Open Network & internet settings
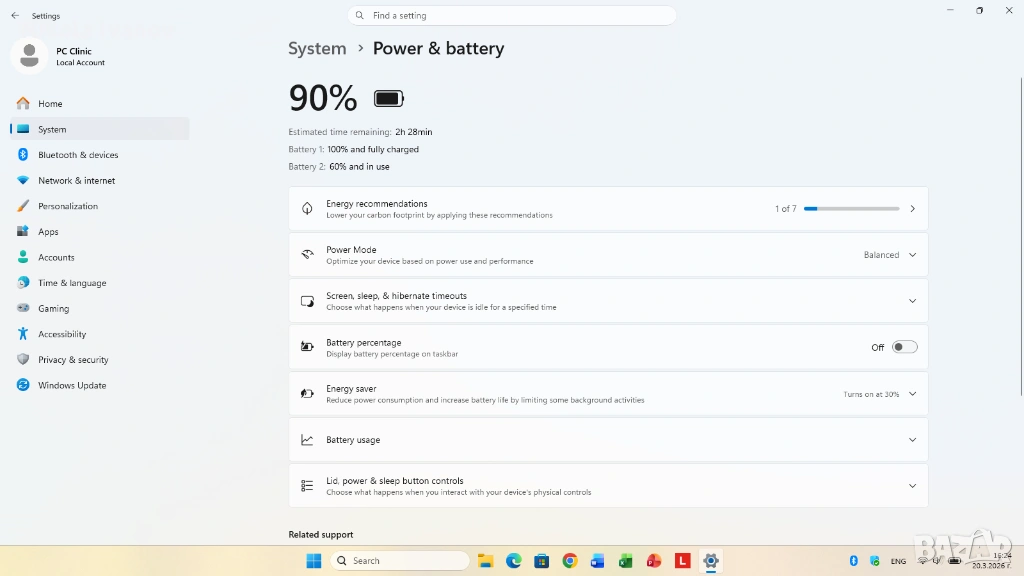This screenshot has width=1024, height=576. [x=76, y=181]
